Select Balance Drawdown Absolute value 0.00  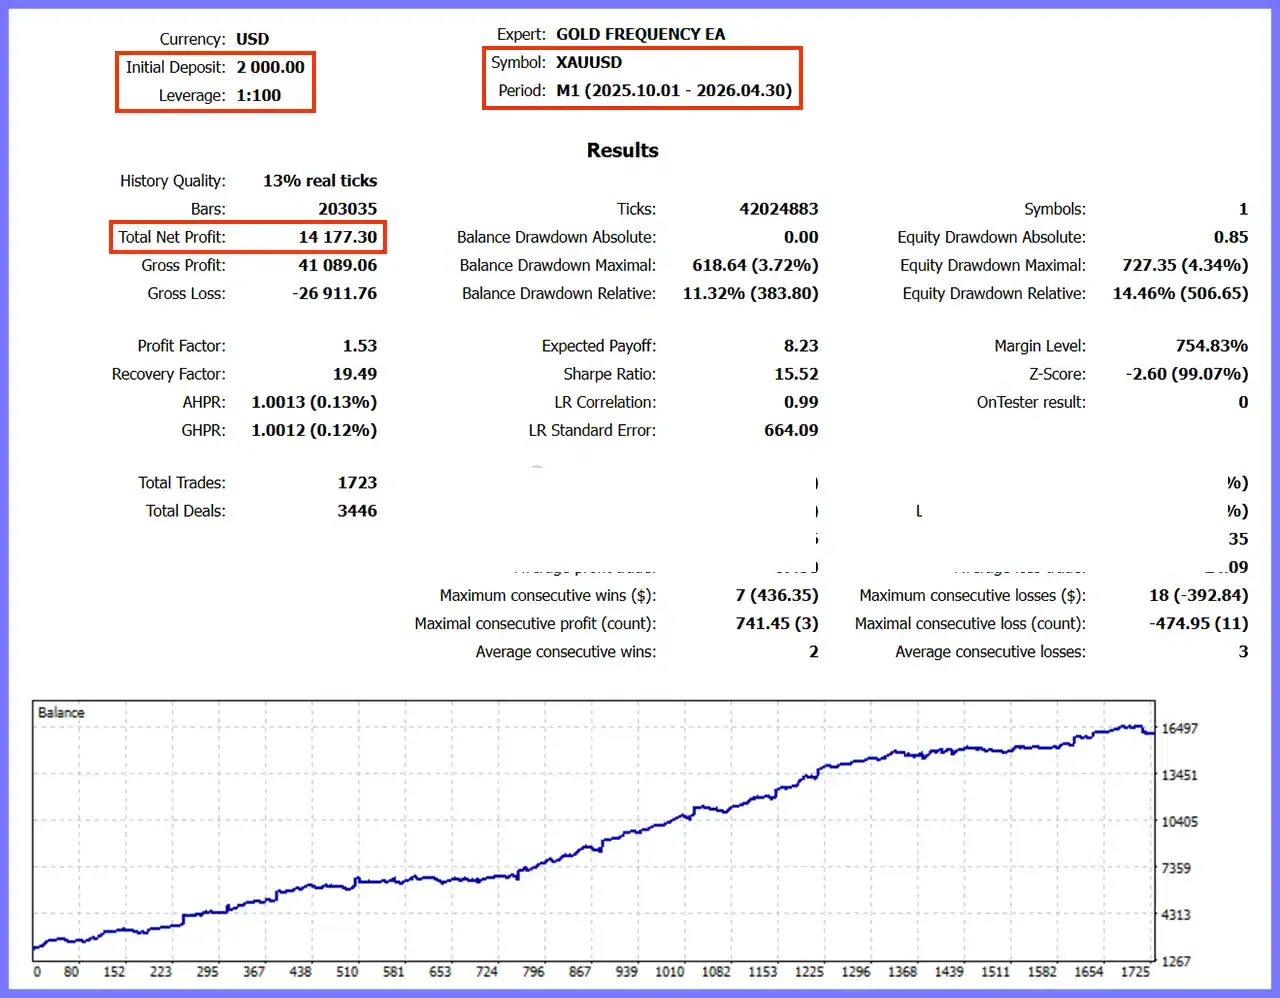801,237
